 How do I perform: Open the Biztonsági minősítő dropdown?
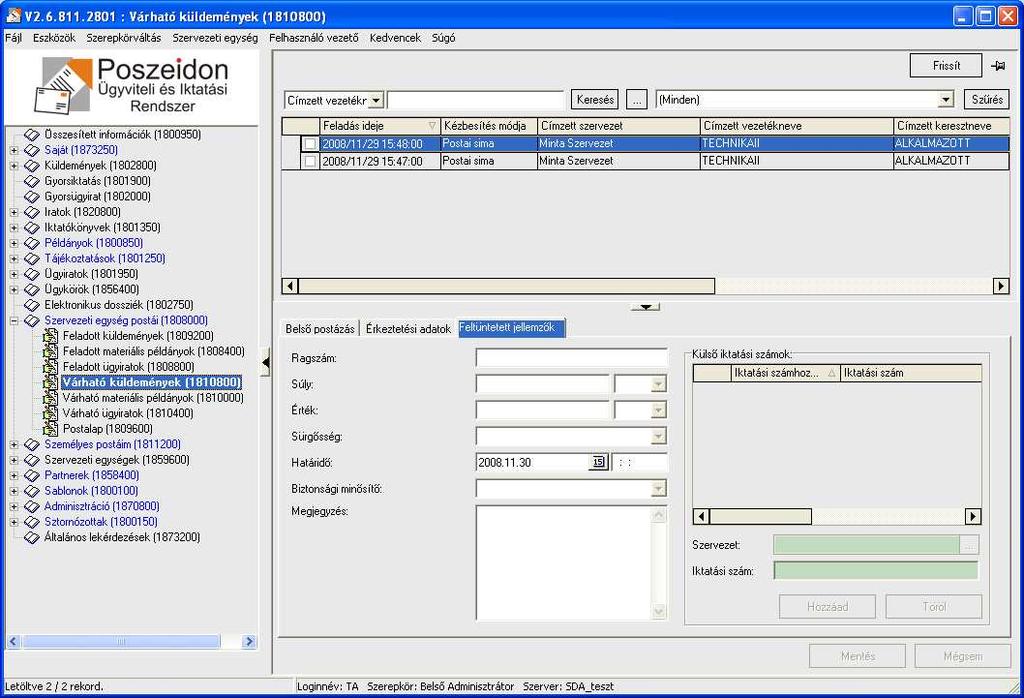(x=658, y=488)
